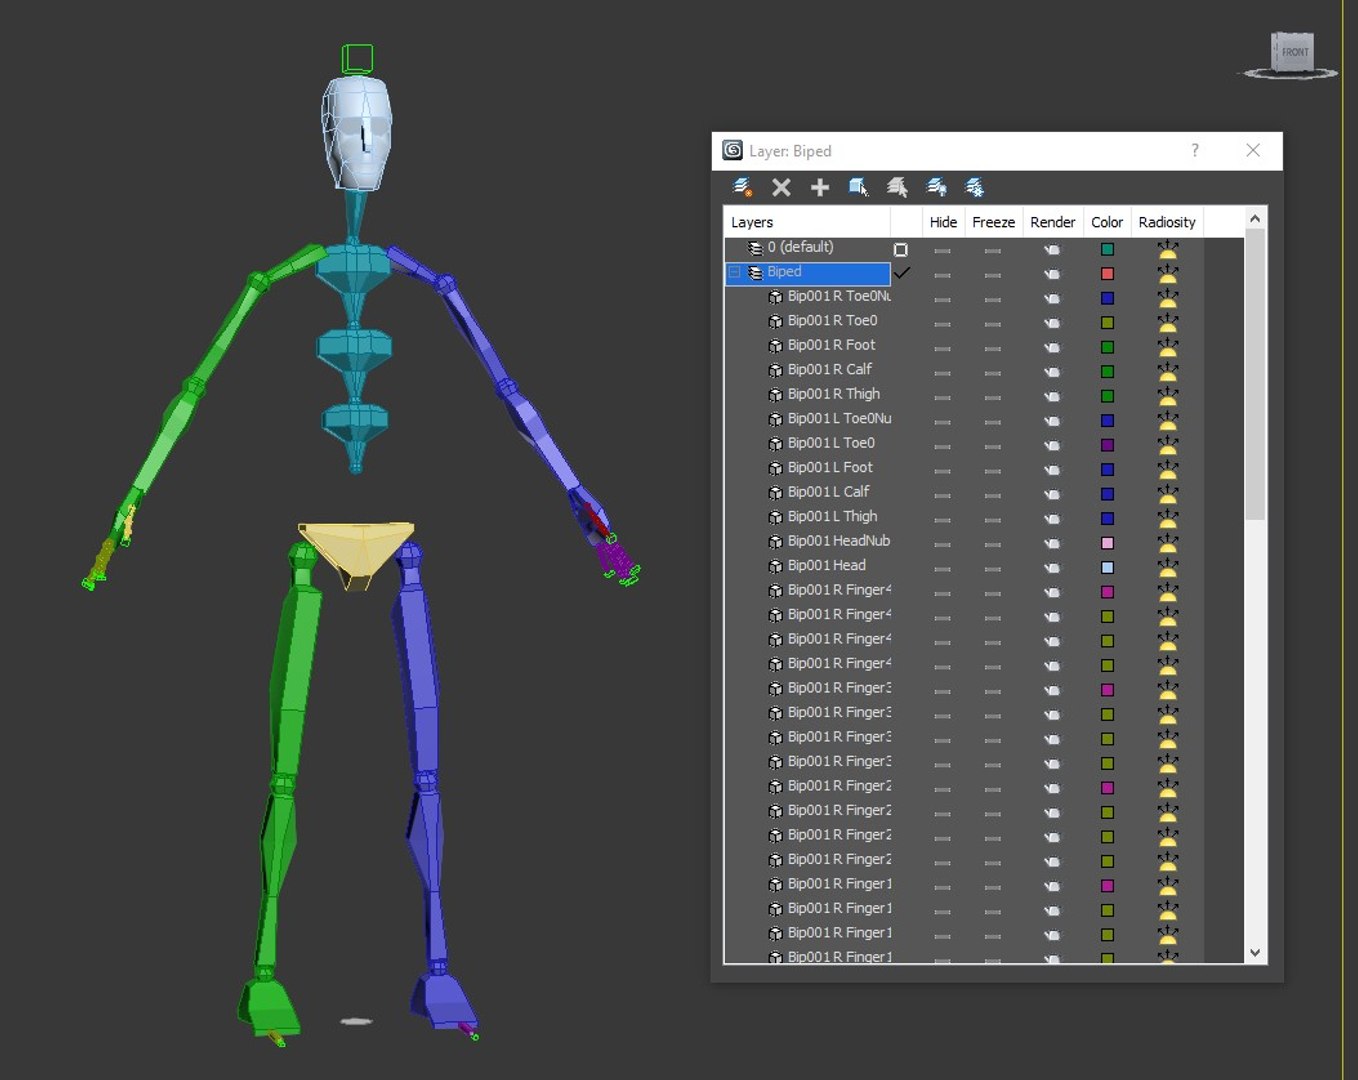This screenshot has height=1080, width=1358.
Task: Click the Freeze column header
Action: [x=993, y=222]
